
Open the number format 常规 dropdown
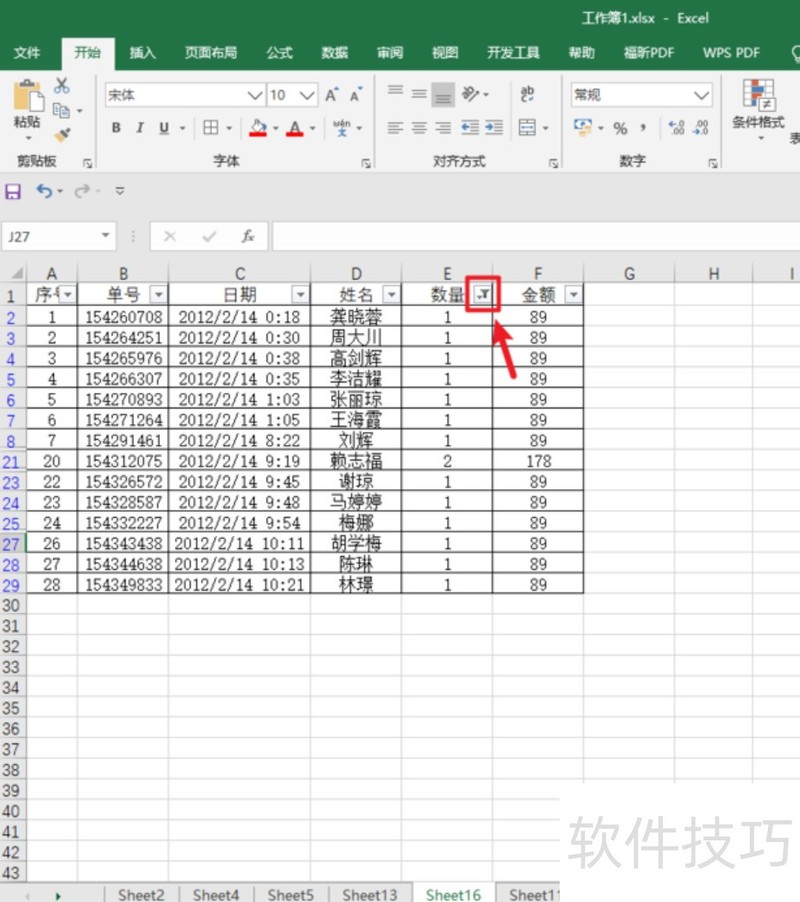click(x=701, y=95)
